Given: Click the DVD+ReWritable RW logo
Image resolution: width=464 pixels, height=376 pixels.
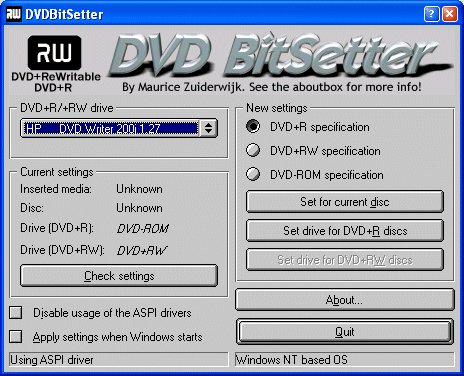Looking at the screenshot, I should pyautogui.click(x=55, y=64).
